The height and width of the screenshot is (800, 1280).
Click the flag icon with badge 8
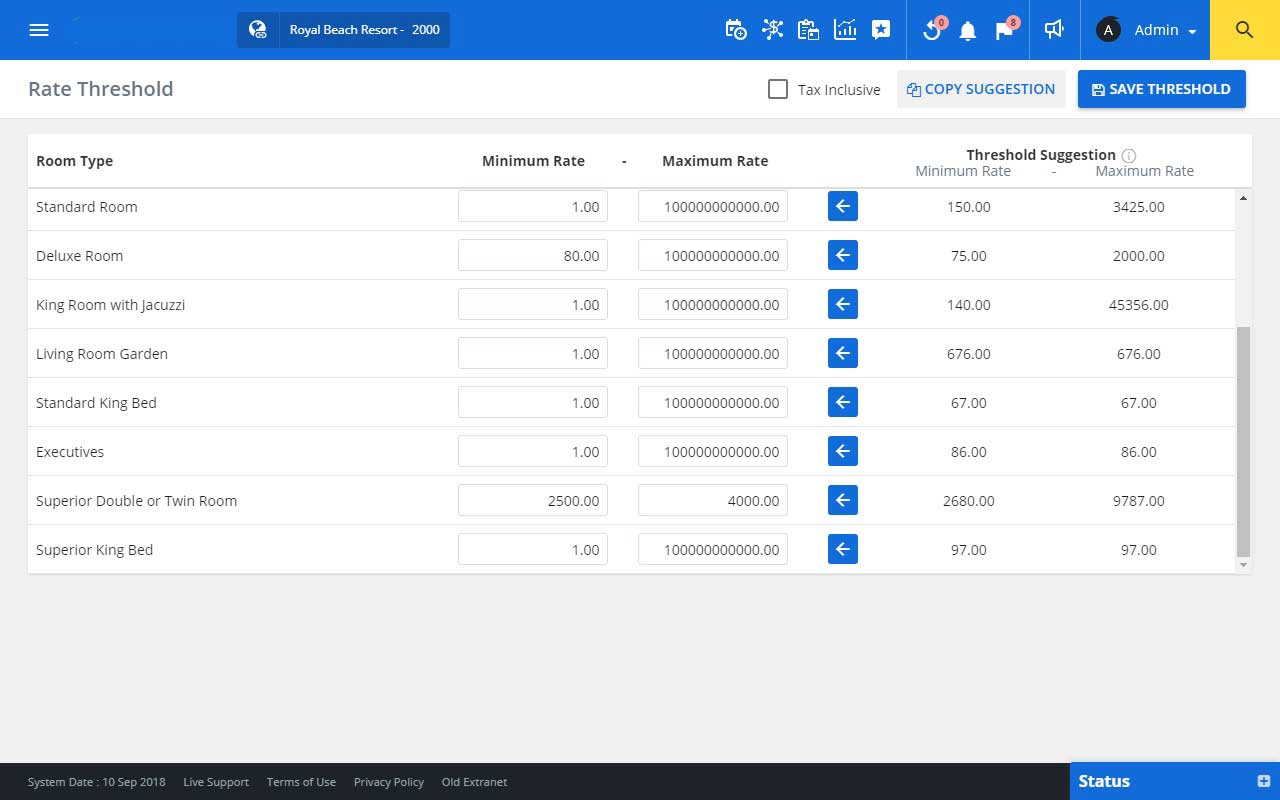click(1005, 30)
